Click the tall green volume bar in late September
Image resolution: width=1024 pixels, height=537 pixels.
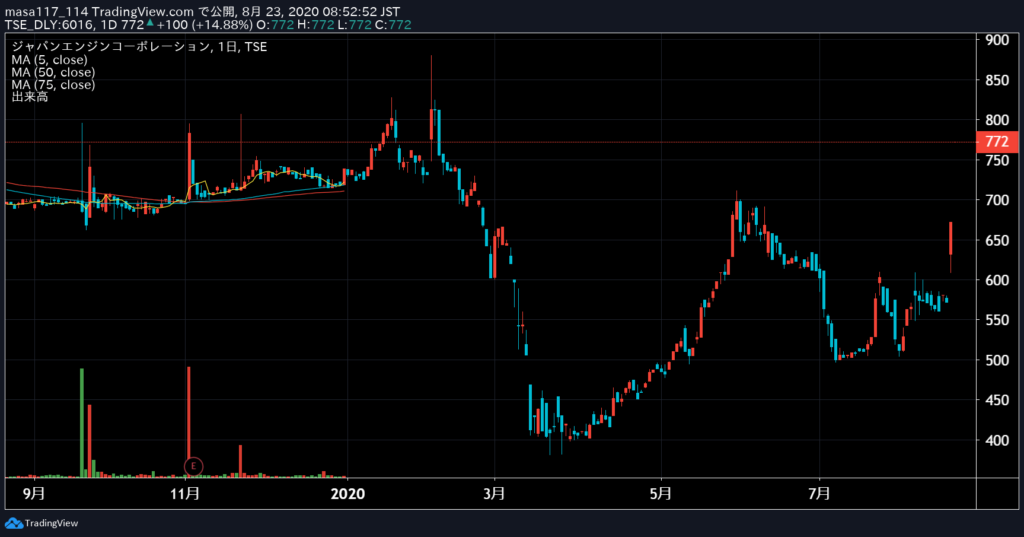82,423
